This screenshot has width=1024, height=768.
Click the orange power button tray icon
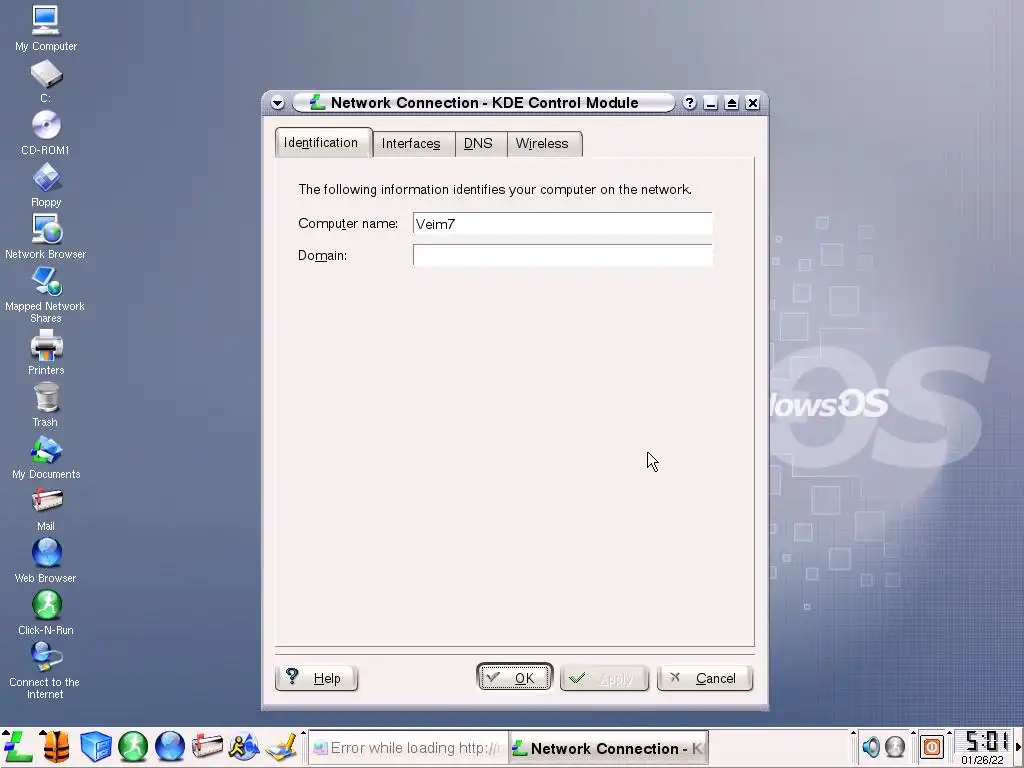pyautogui.click(x=932, y=746)
